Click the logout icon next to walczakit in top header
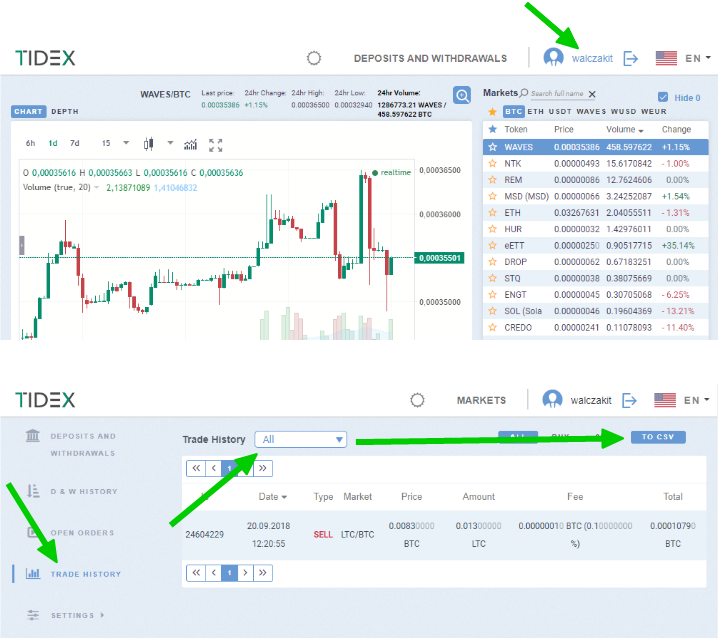This screenshot has width=718, height=638. click(x=631, y=58)
